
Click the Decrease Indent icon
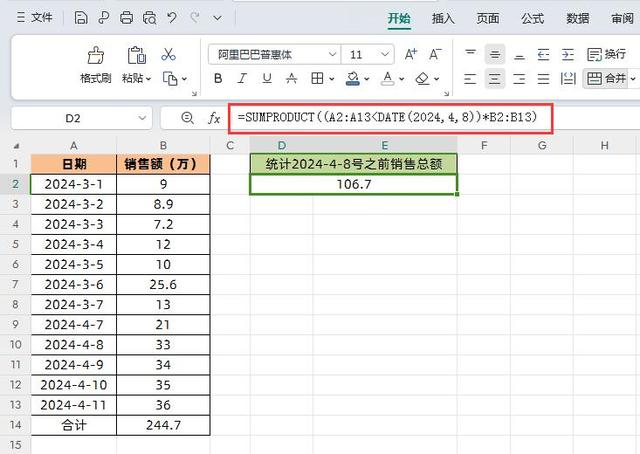coord(543,54)
